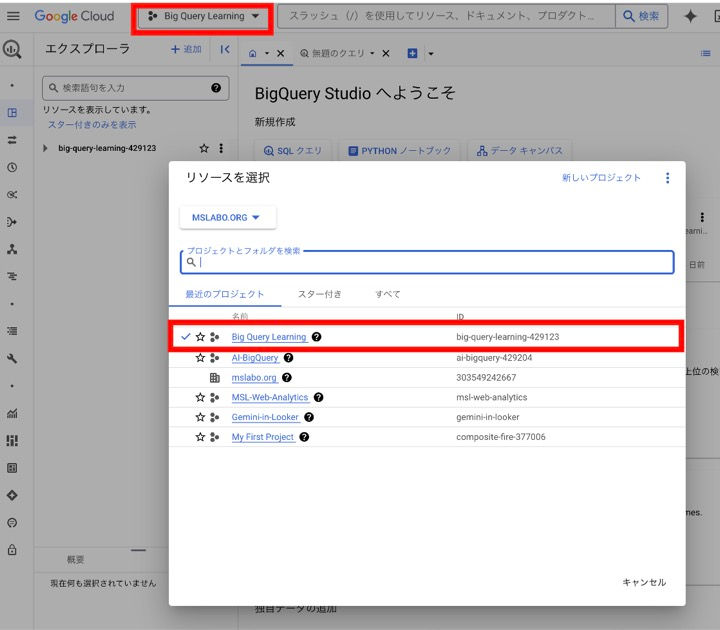Click the explorer search box
The image size is (720, 630).
tap(135, 88)
